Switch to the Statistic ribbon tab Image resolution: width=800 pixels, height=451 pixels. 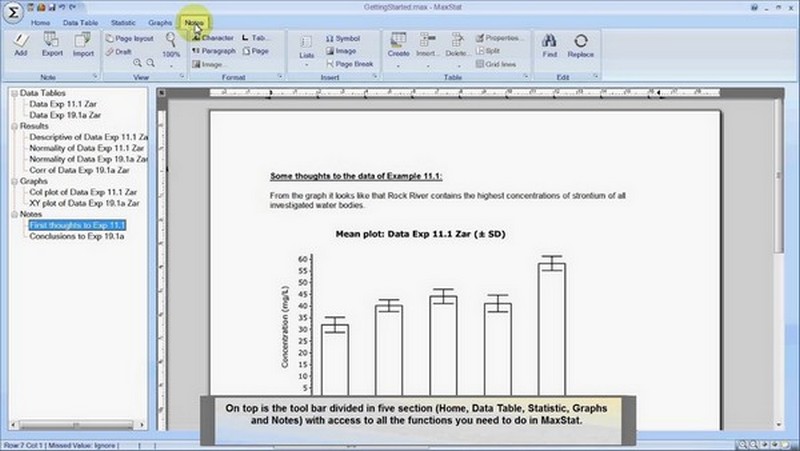123,22
